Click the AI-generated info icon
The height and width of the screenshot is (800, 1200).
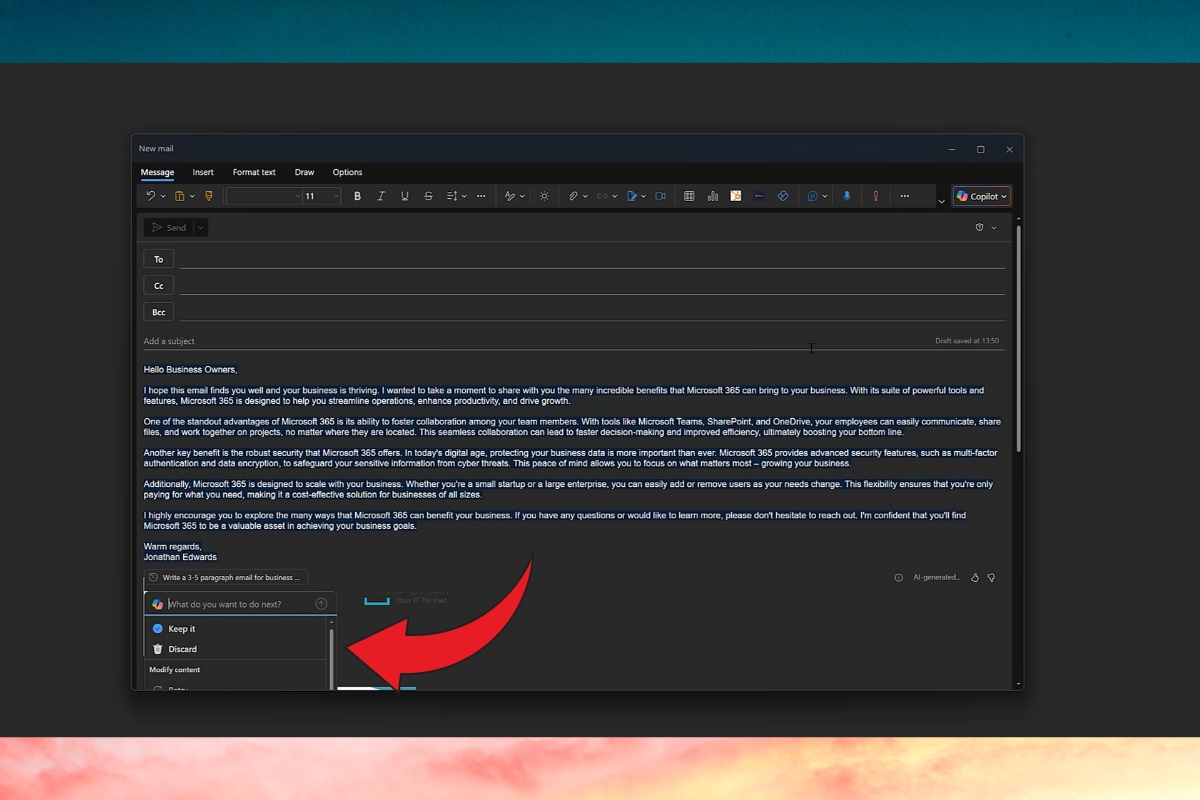click(x=898, y=578)
